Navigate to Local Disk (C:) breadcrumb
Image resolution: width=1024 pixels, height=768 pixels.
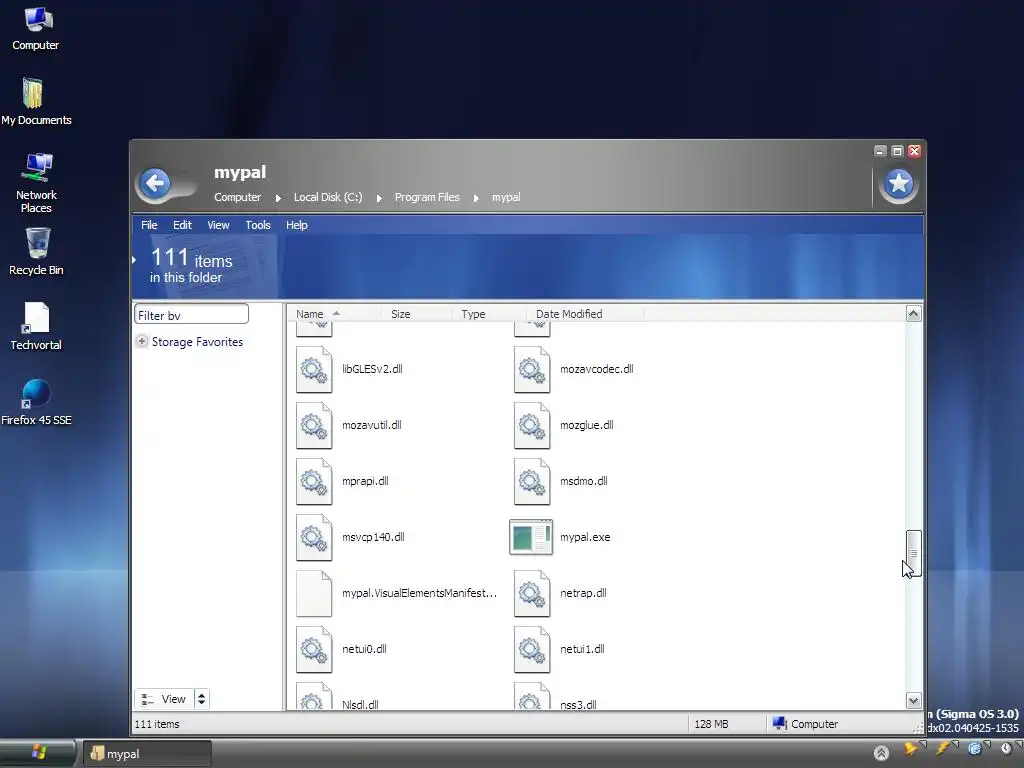tap(328, 197)
